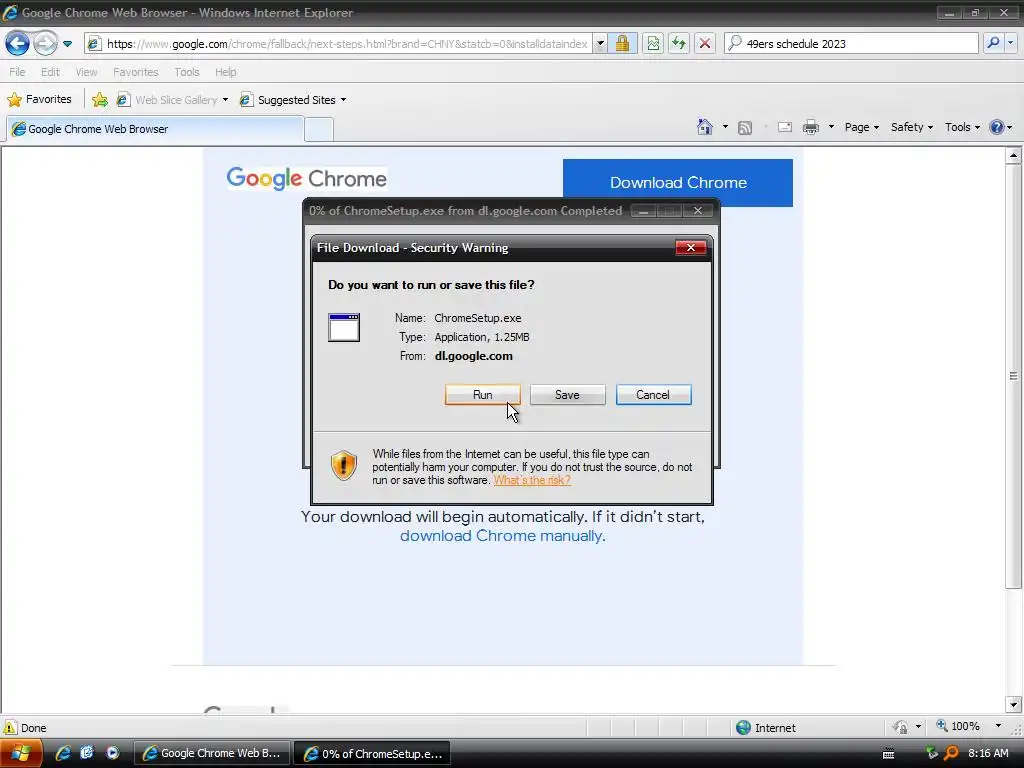Click the vertical scrollbar up arrow
1024x768 pixels.
click(x=1014, y=155)
